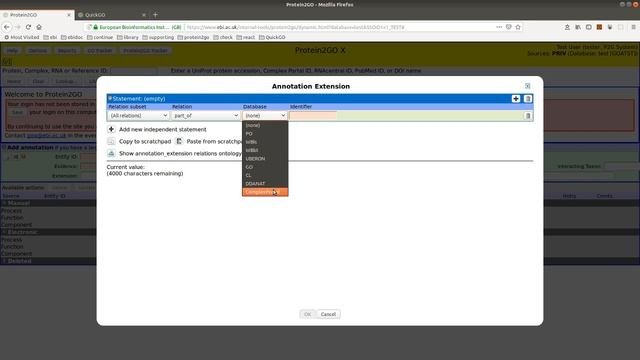Click the browser Forward arrow
This screenshot has height=360, width=640.
point(18,27)
